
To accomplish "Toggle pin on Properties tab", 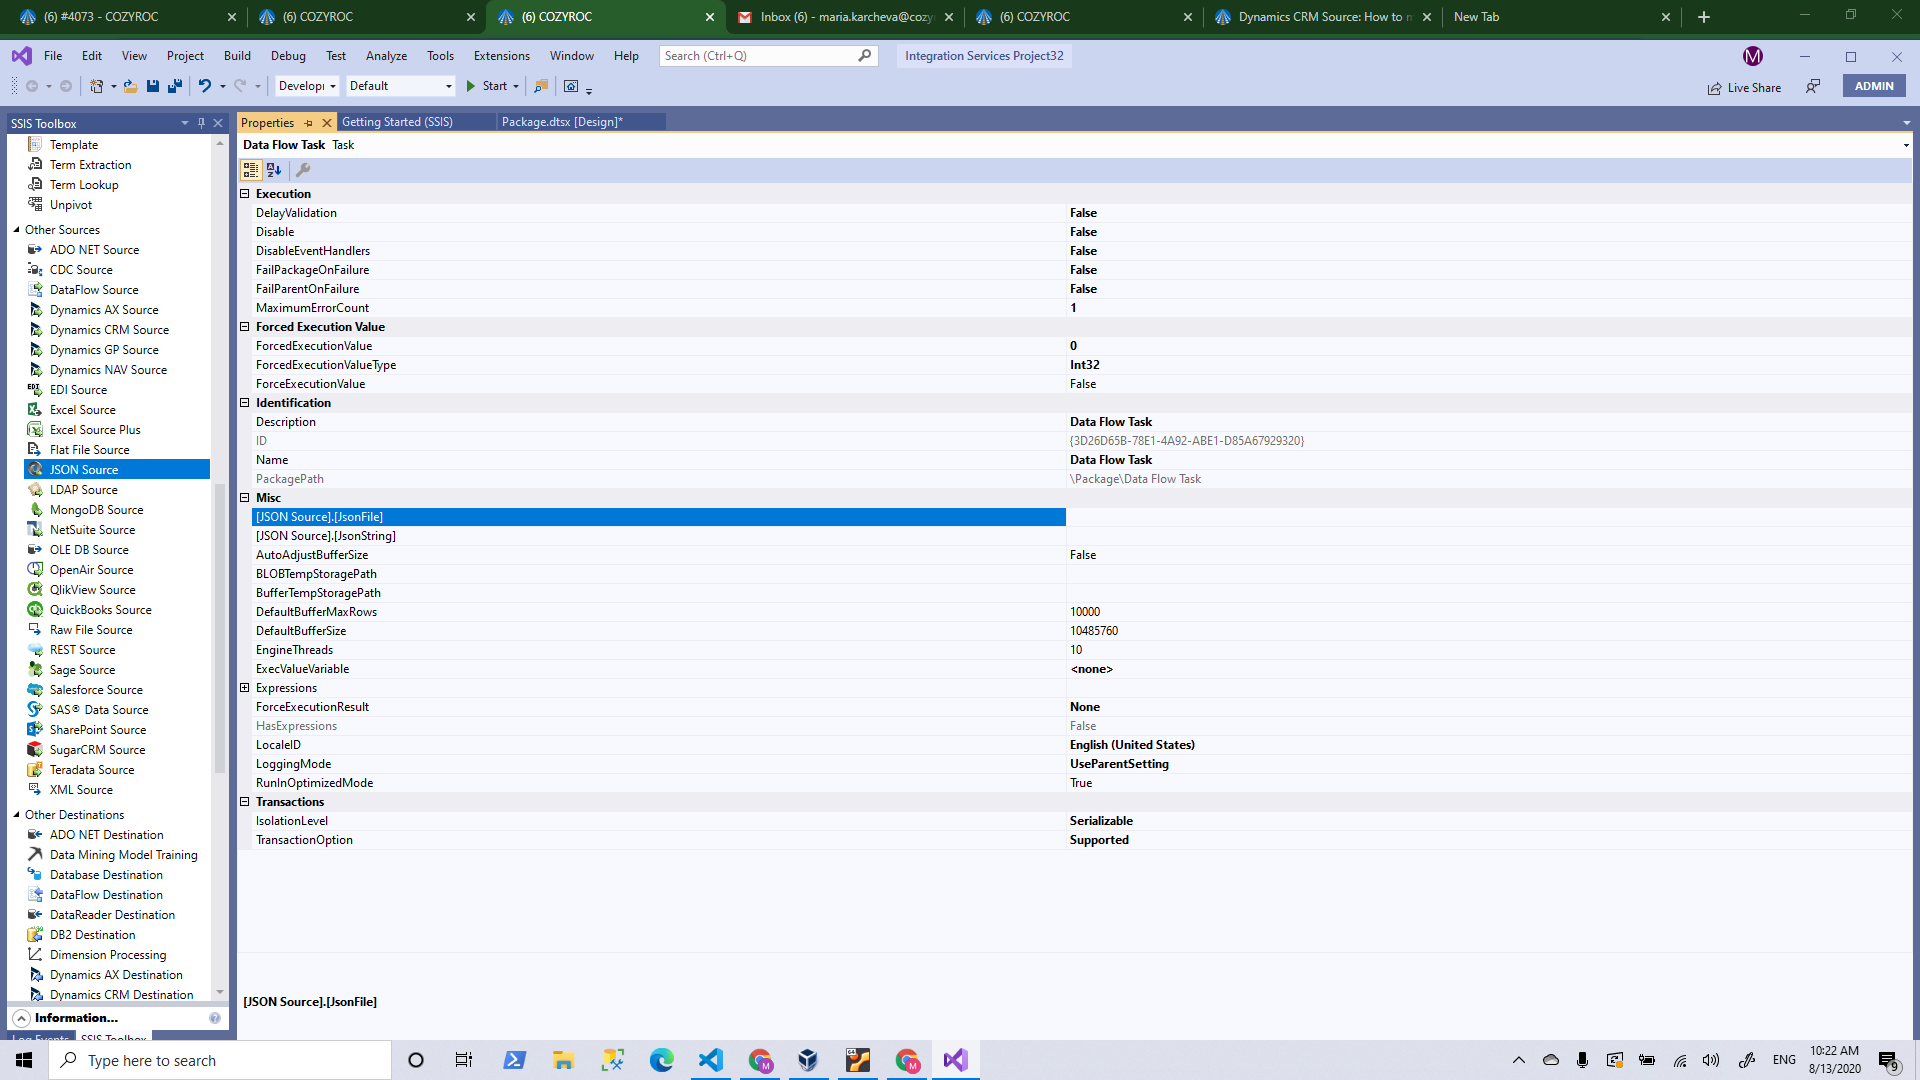I will [x=309, y=123].
